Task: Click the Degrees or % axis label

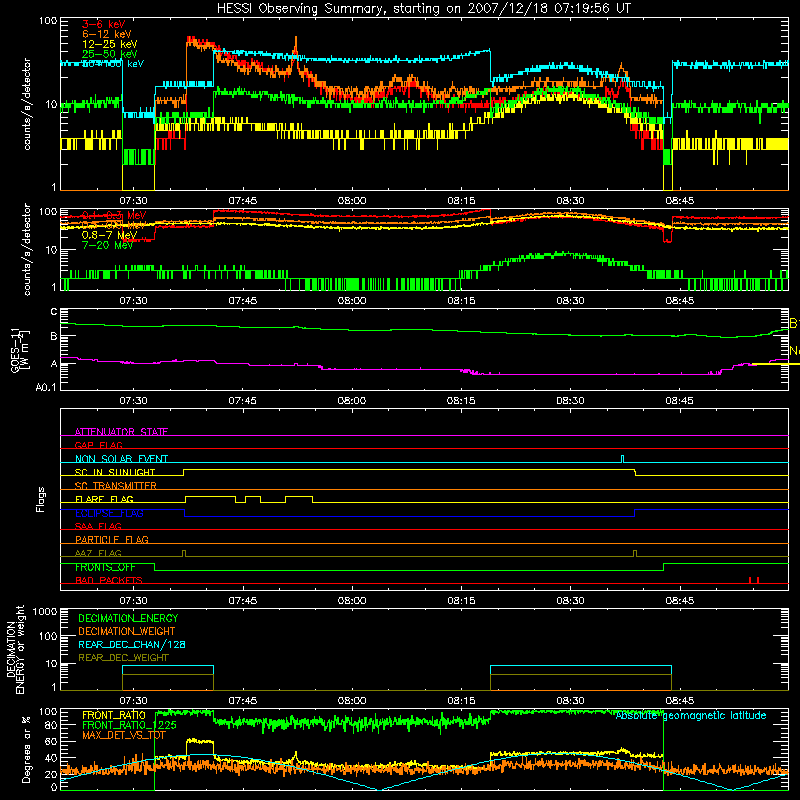Action: pyautogui.click(x=26, y=750)
